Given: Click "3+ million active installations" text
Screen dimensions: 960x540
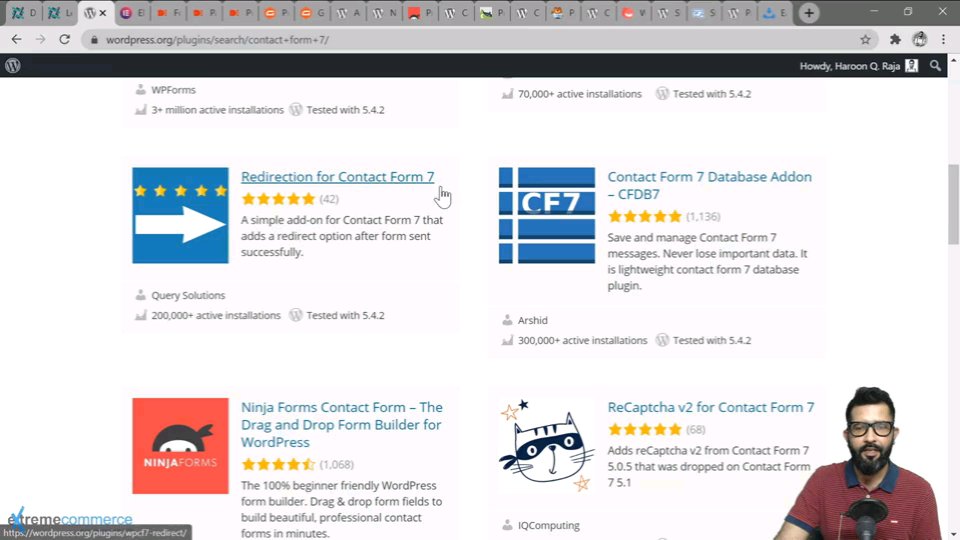Looking at the screenshot, I should pyautogui.click(x=217, y=110).
